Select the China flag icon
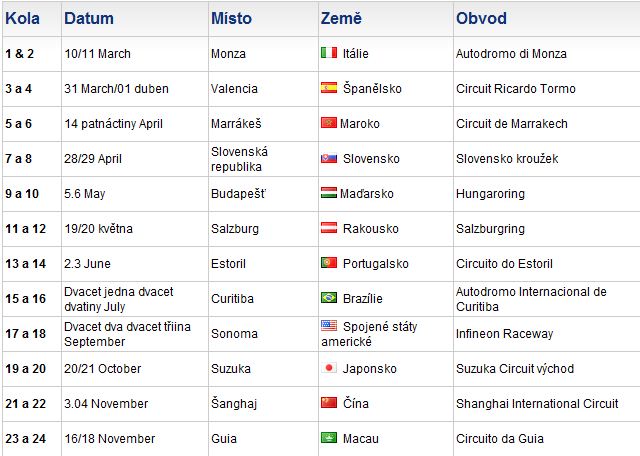 (x=329, y=403)
